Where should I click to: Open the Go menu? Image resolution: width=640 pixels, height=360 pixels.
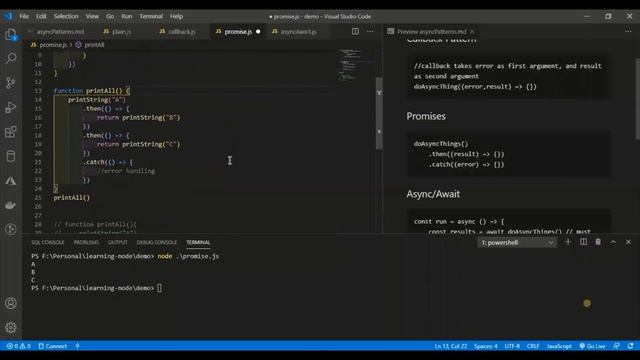(110, 16)
